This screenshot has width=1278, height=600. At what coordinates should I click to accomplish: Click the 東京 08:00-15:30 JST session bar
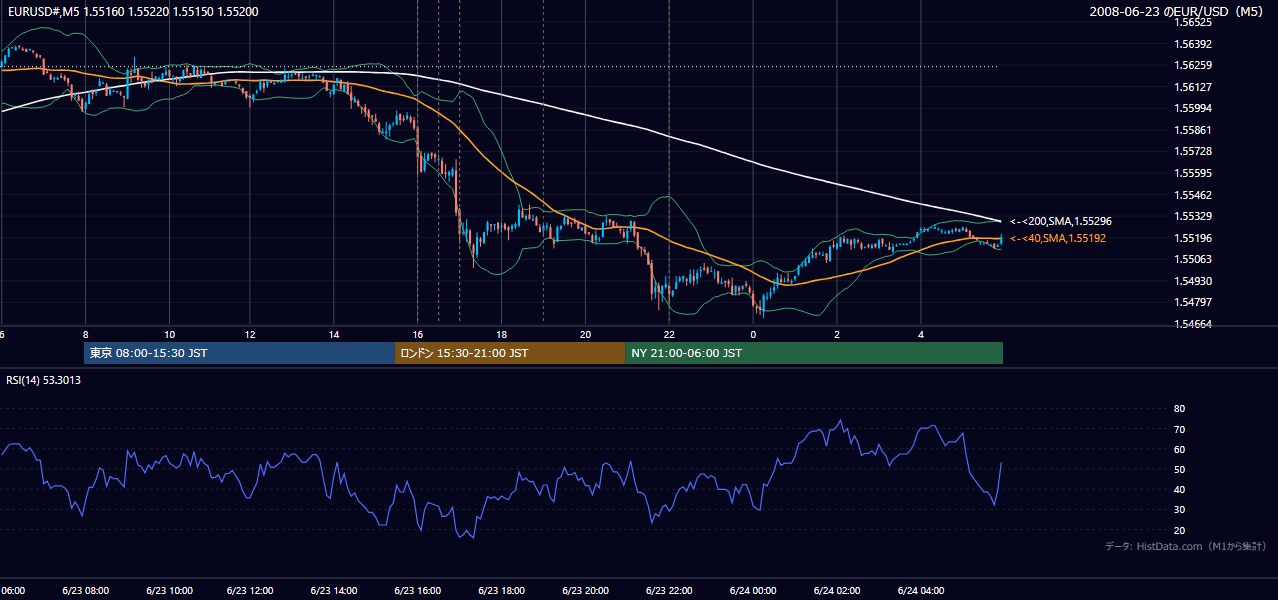240,353
